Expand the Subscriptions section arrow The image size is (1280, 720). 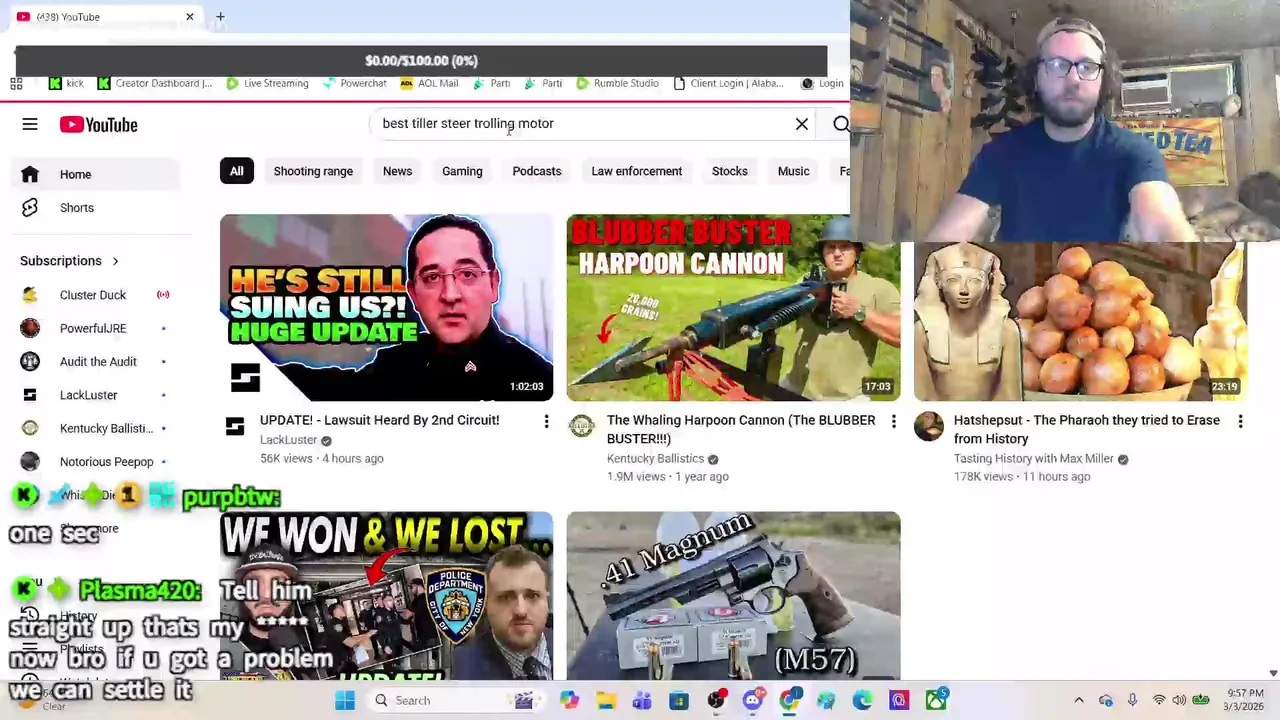click(115, 261)
